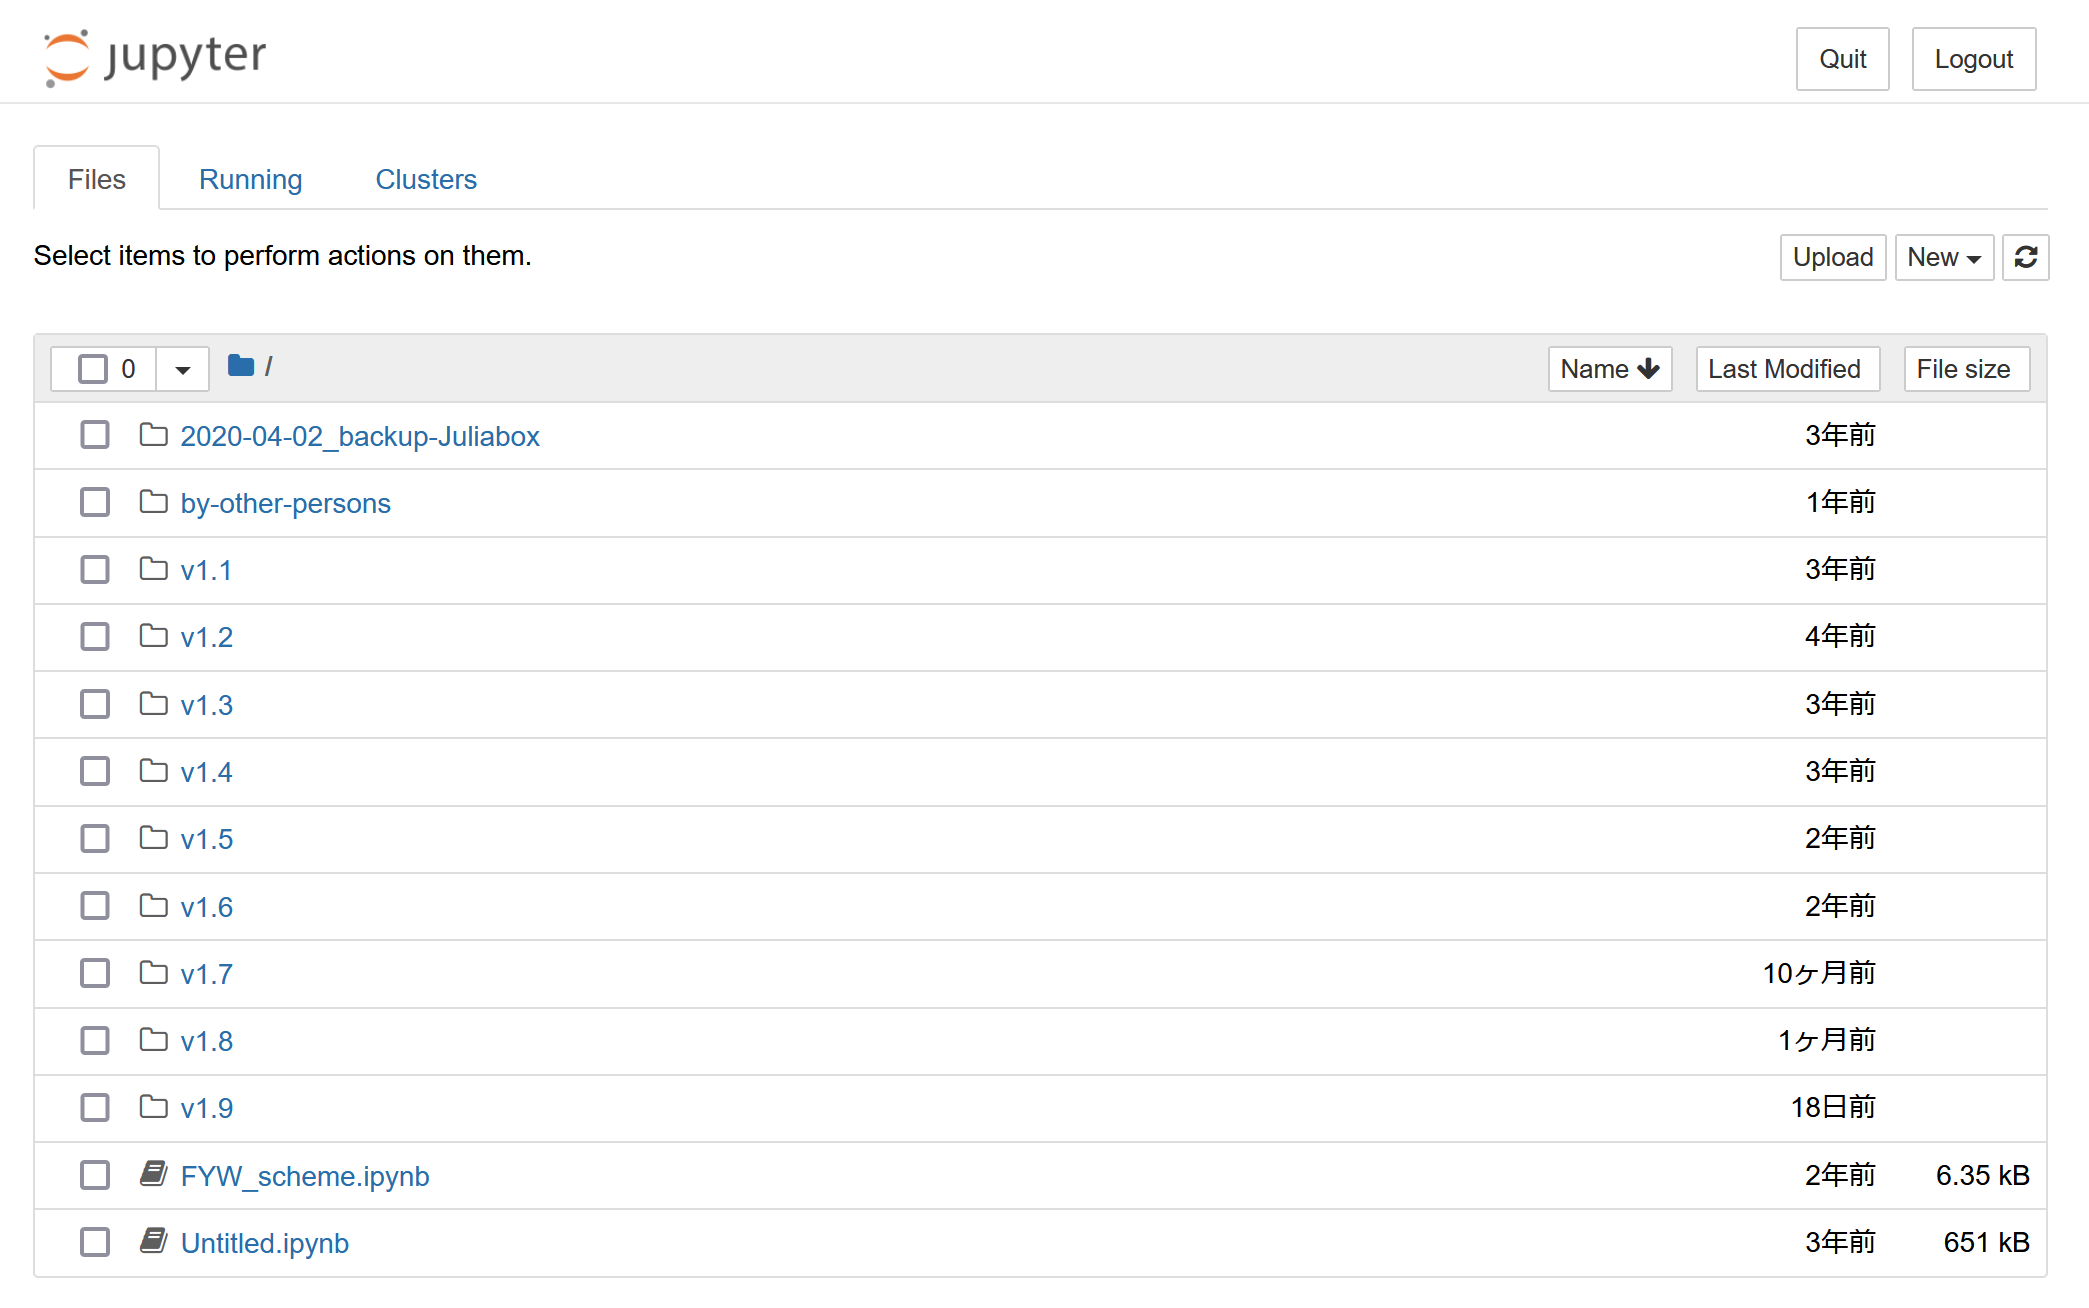
Task: Sort the list by Last Modified
Action: pyautogui.click(x=1786, y=369)
